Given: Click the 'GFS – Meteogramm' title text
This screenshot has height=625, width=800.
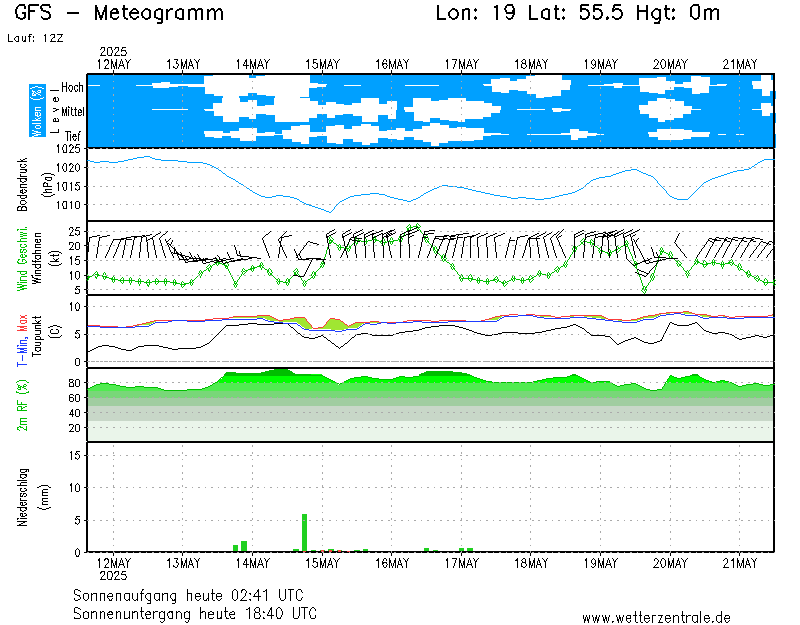Looking at the screenshot, I should [x=119, y=13].
